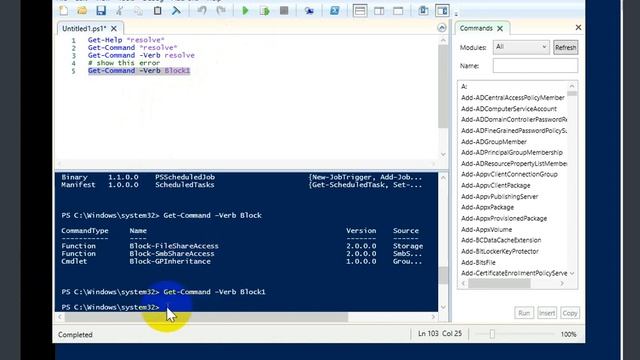This screenshot has width=640, height=360.
Task: Select Add-ADPrincipalGroupMembership command
Action: (x=511, y=152)
